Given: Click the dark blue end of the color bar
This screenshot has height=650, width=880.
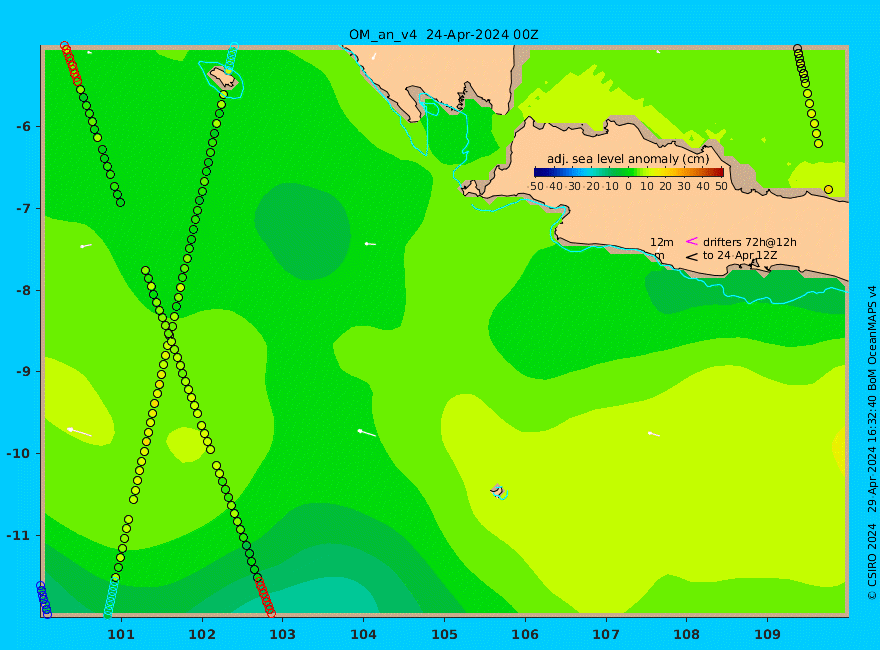Looking at the screenshot, I should tap(539, 172).
